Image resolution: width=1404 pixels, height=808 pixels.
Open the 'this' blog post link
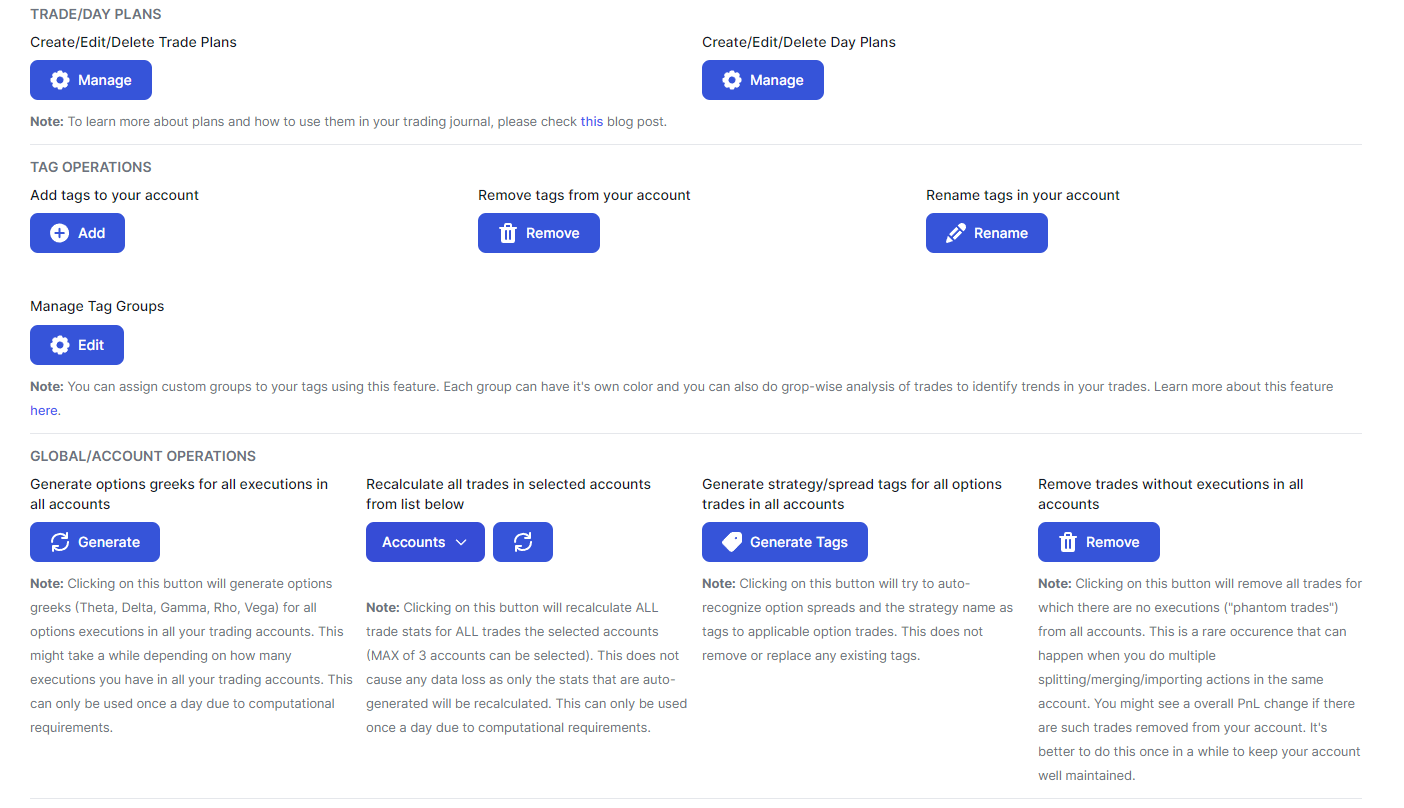tap(592, 122)
